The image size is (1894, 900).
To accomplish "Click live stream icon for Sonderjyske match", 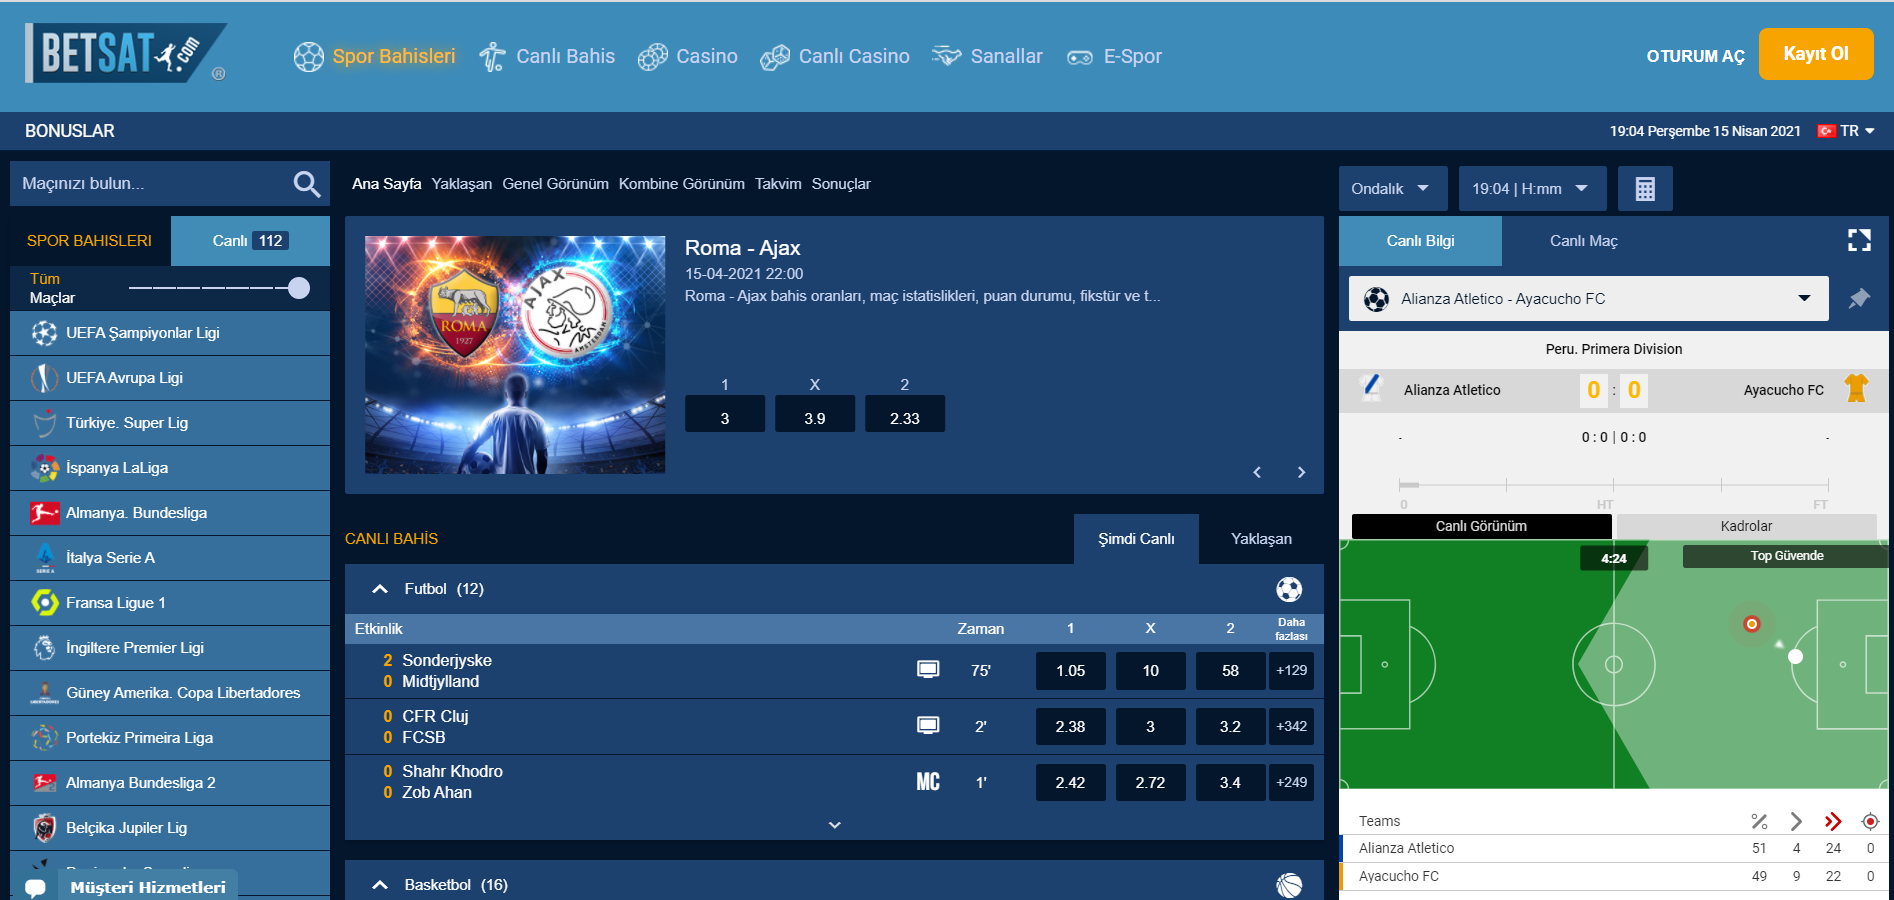I will 928,670.
